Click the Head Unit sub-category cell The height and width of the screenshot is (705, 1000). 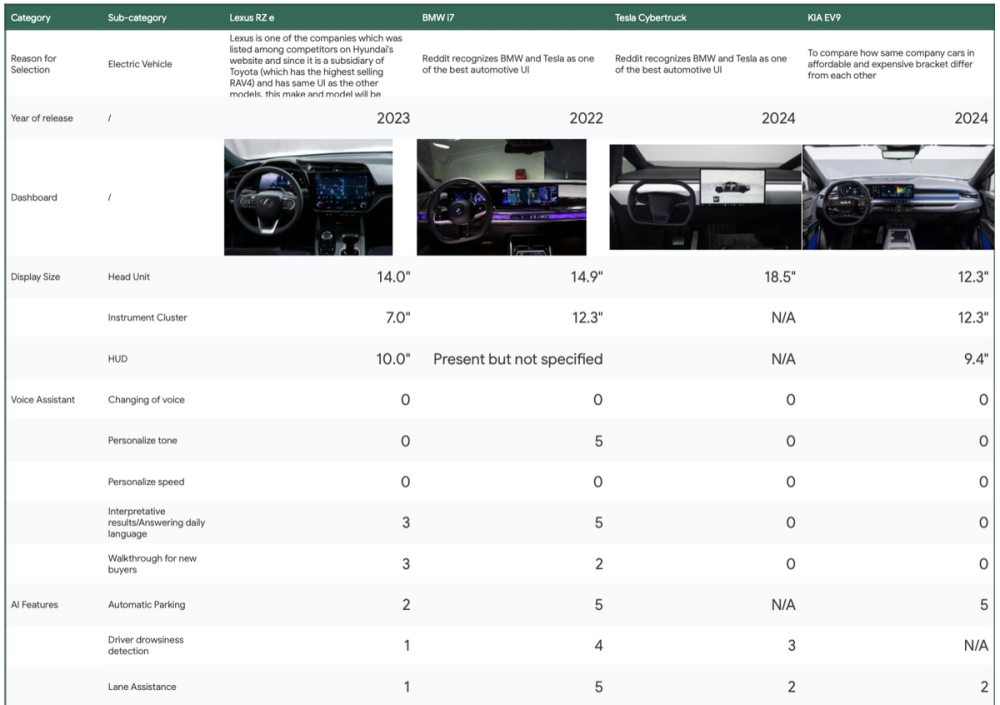click(x=129, y=277)
